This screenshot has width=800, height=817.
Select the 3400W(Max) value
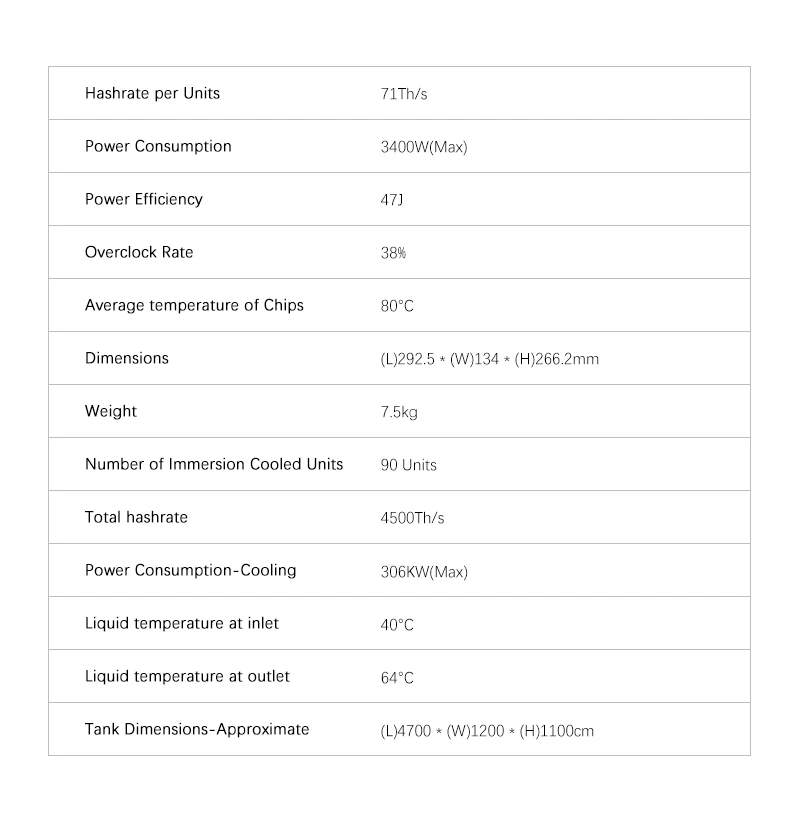click(424, 147)
